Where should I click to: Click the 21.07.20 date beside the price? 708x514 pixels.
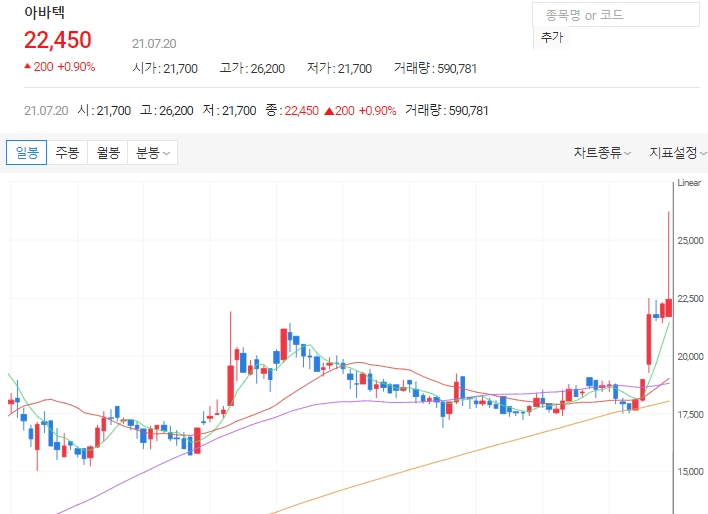(x=154, y=43)
